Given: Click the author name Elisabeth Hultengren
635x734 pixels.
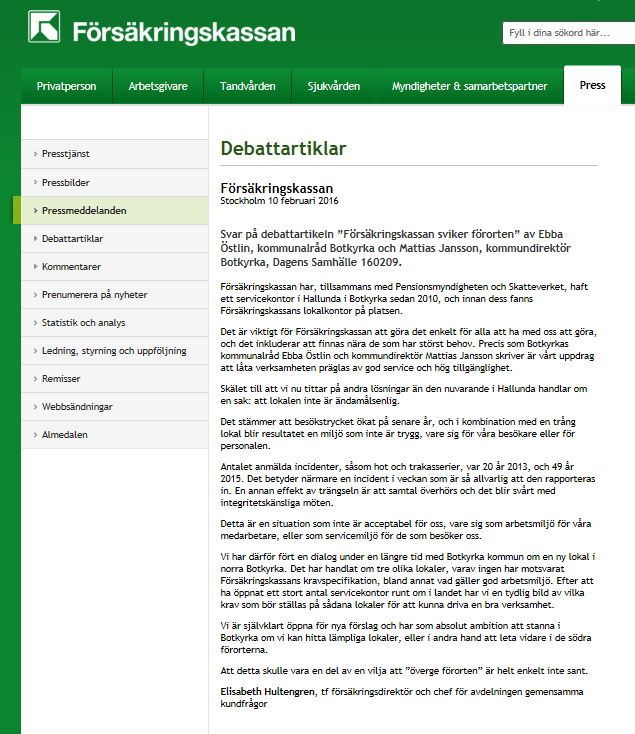Looking at the screenshot, I should click(268, 691).
